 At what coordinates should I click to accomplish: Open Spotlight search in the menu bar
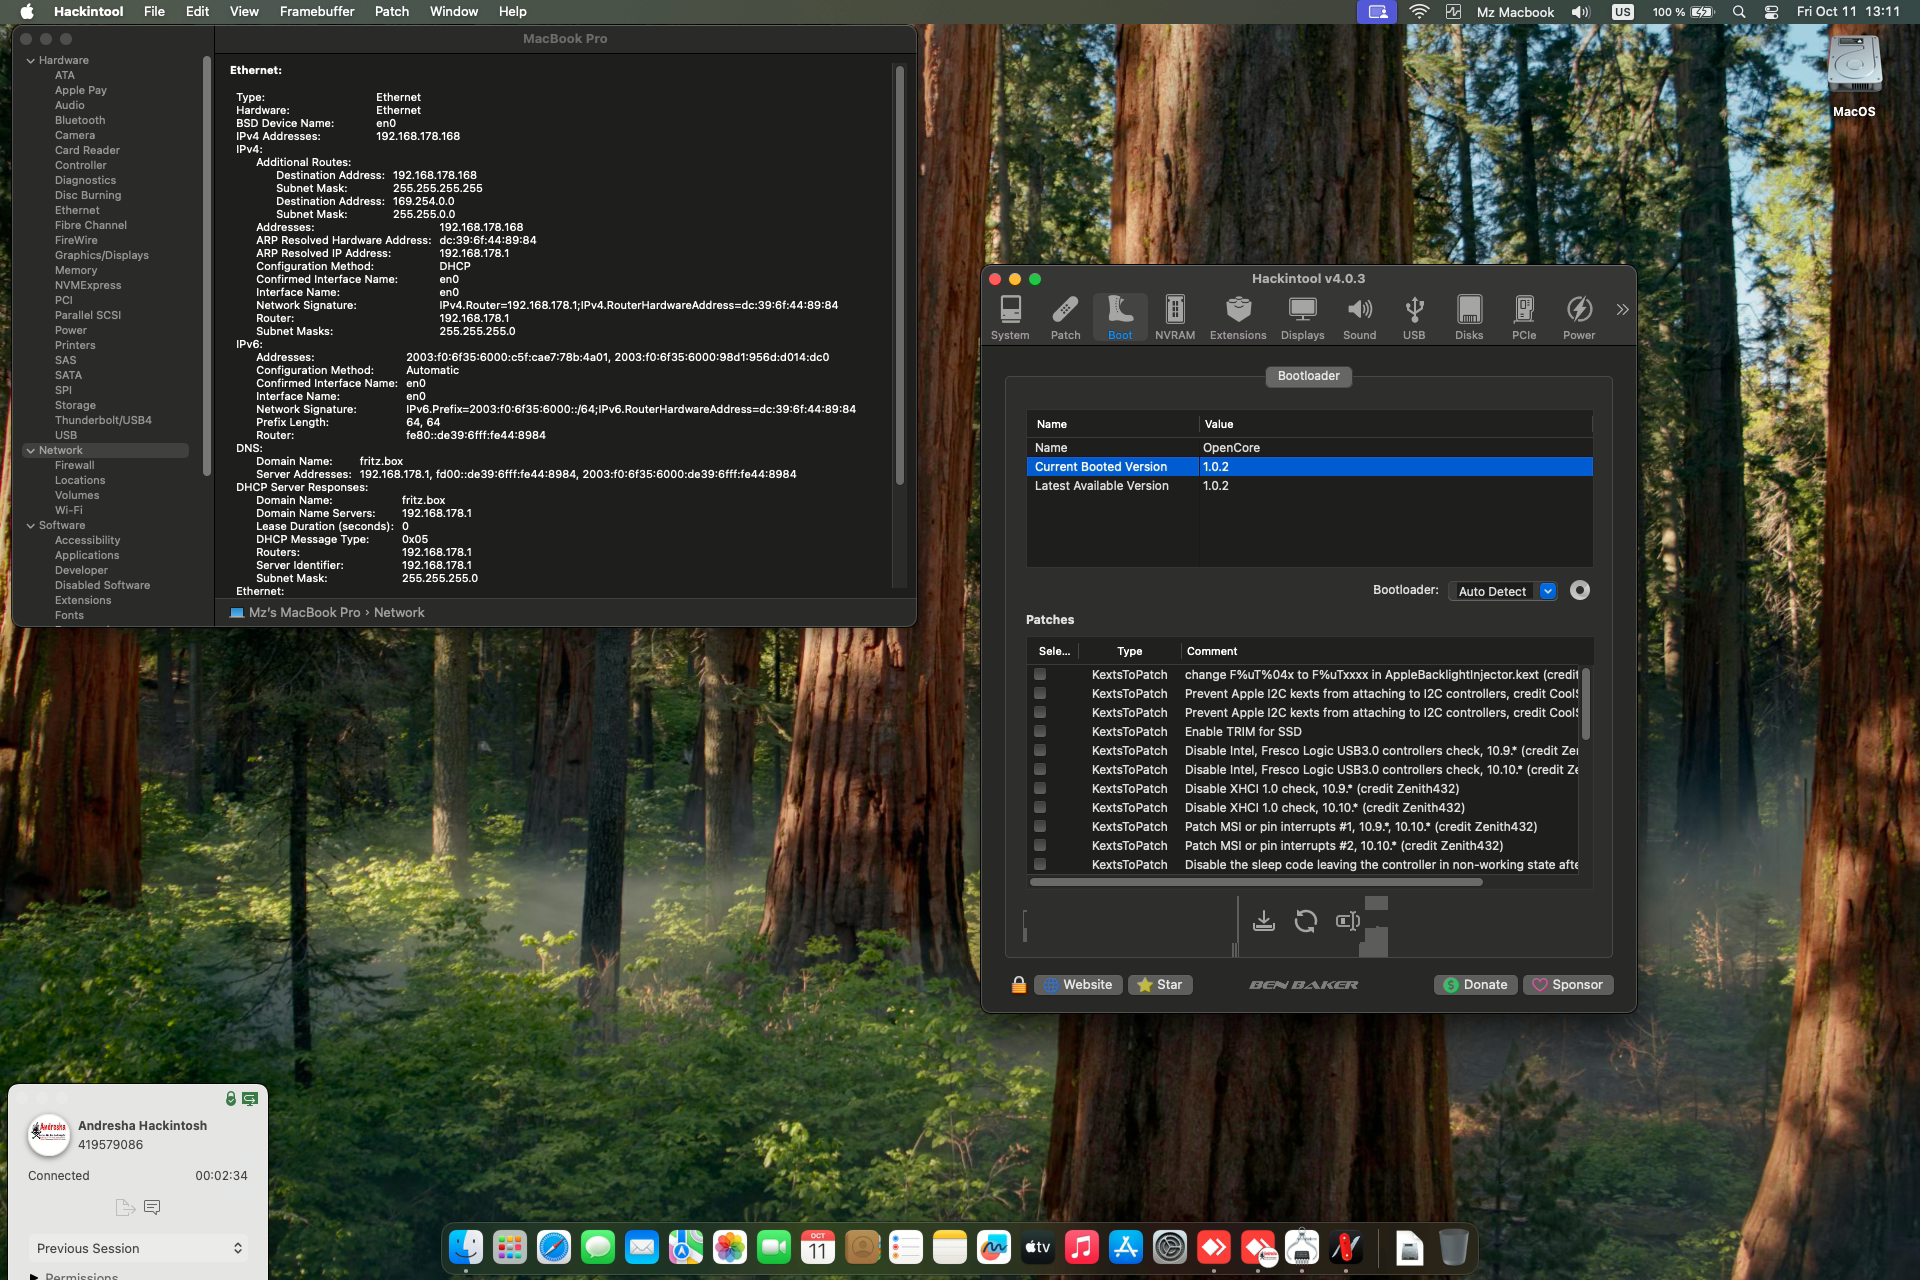click(1739, 12)
